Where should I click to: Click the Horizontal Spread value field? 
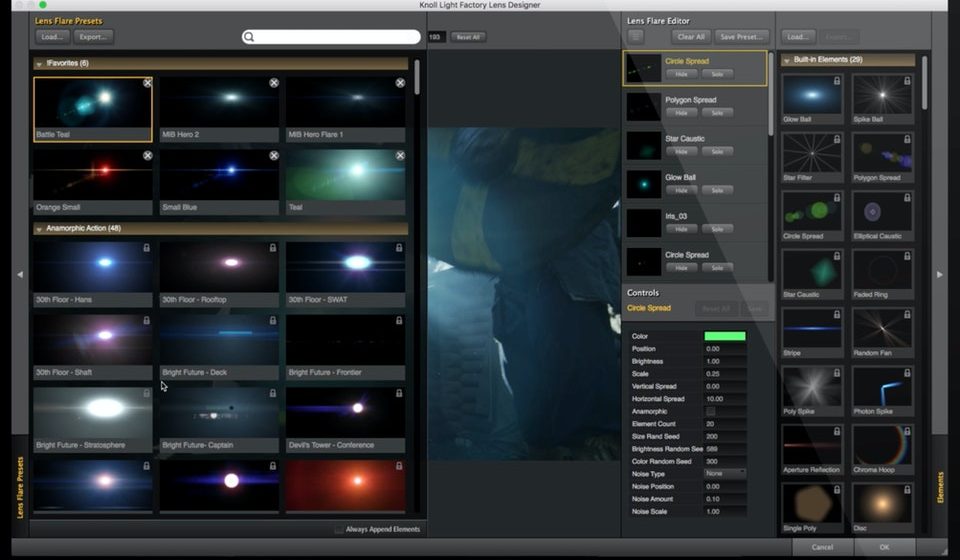tap(725, 399)
